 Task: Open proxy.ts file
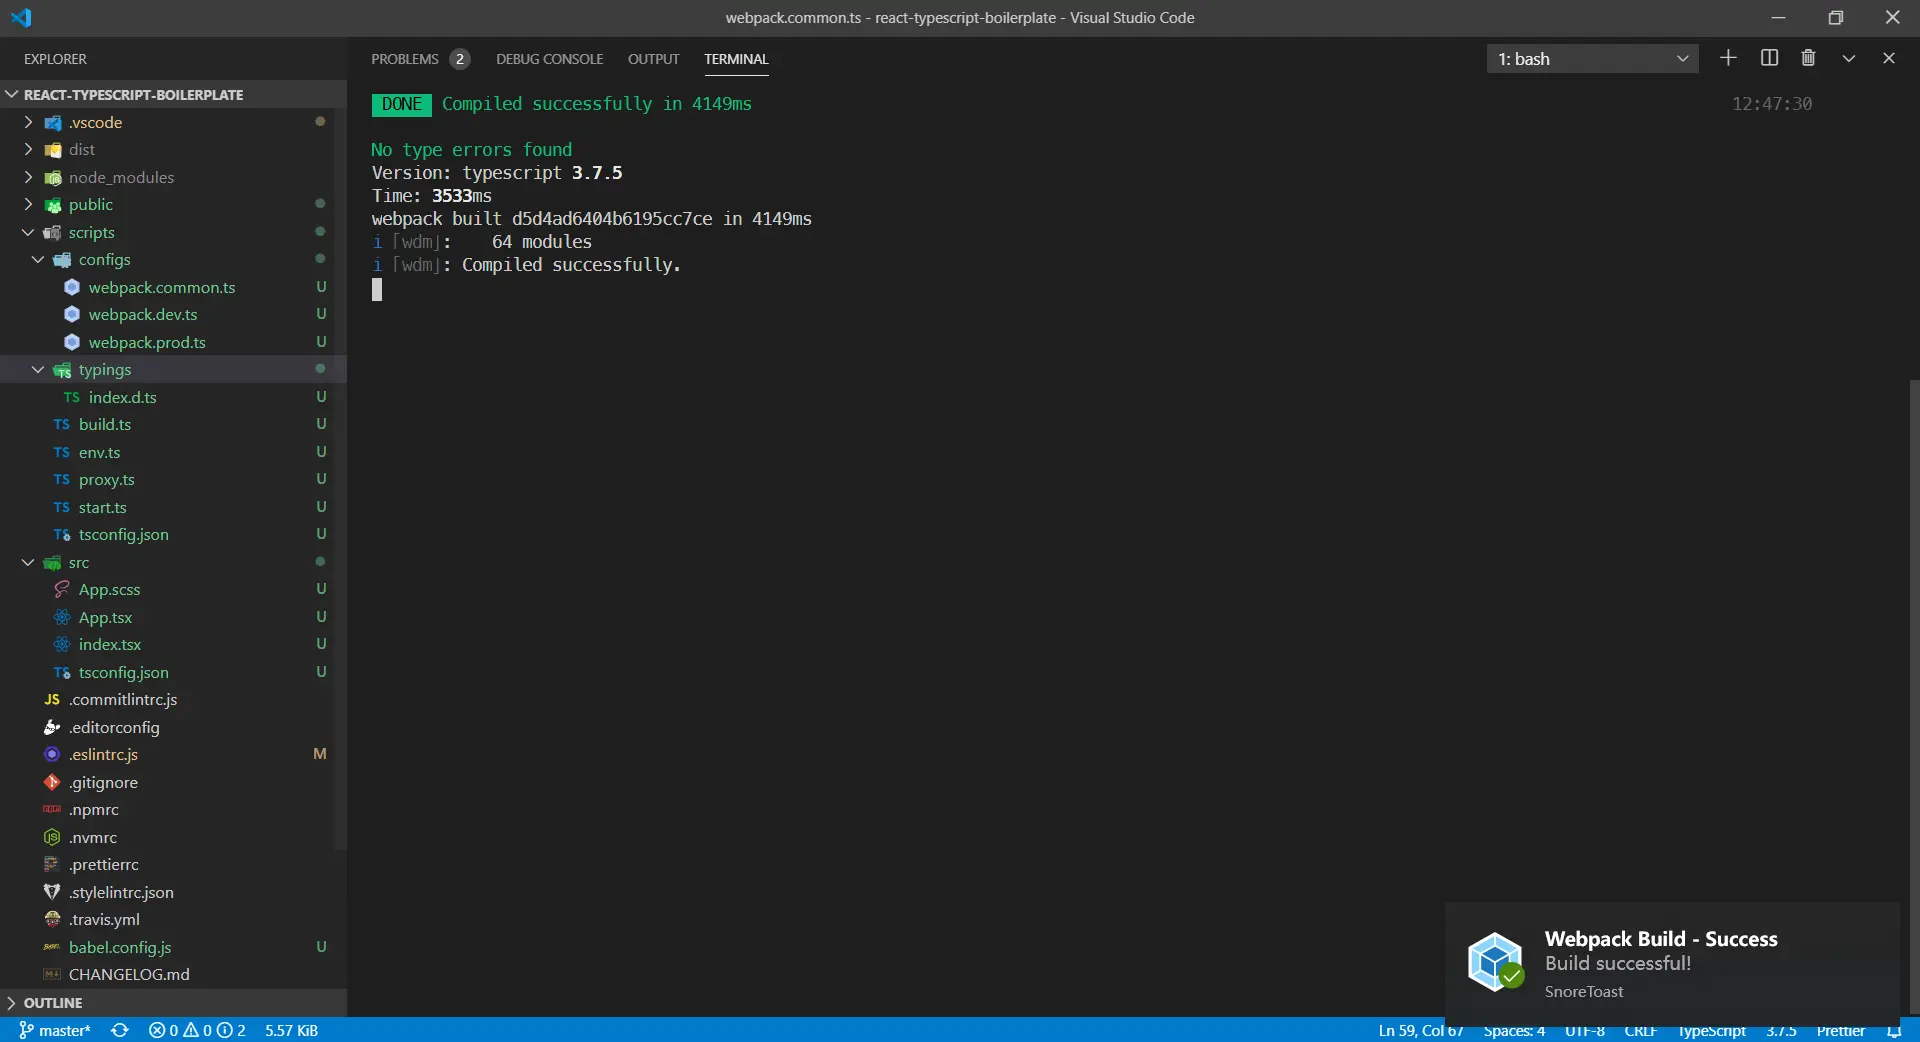173,479
